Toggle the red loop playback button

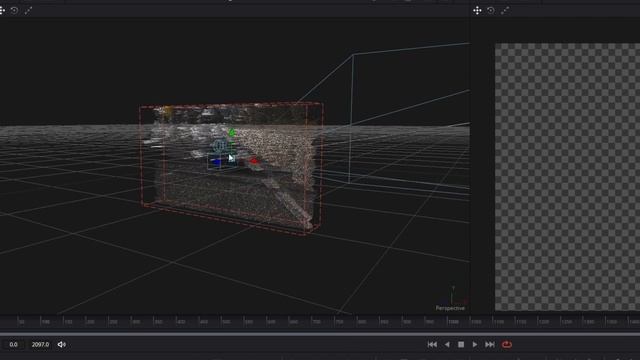click(507, 344)
